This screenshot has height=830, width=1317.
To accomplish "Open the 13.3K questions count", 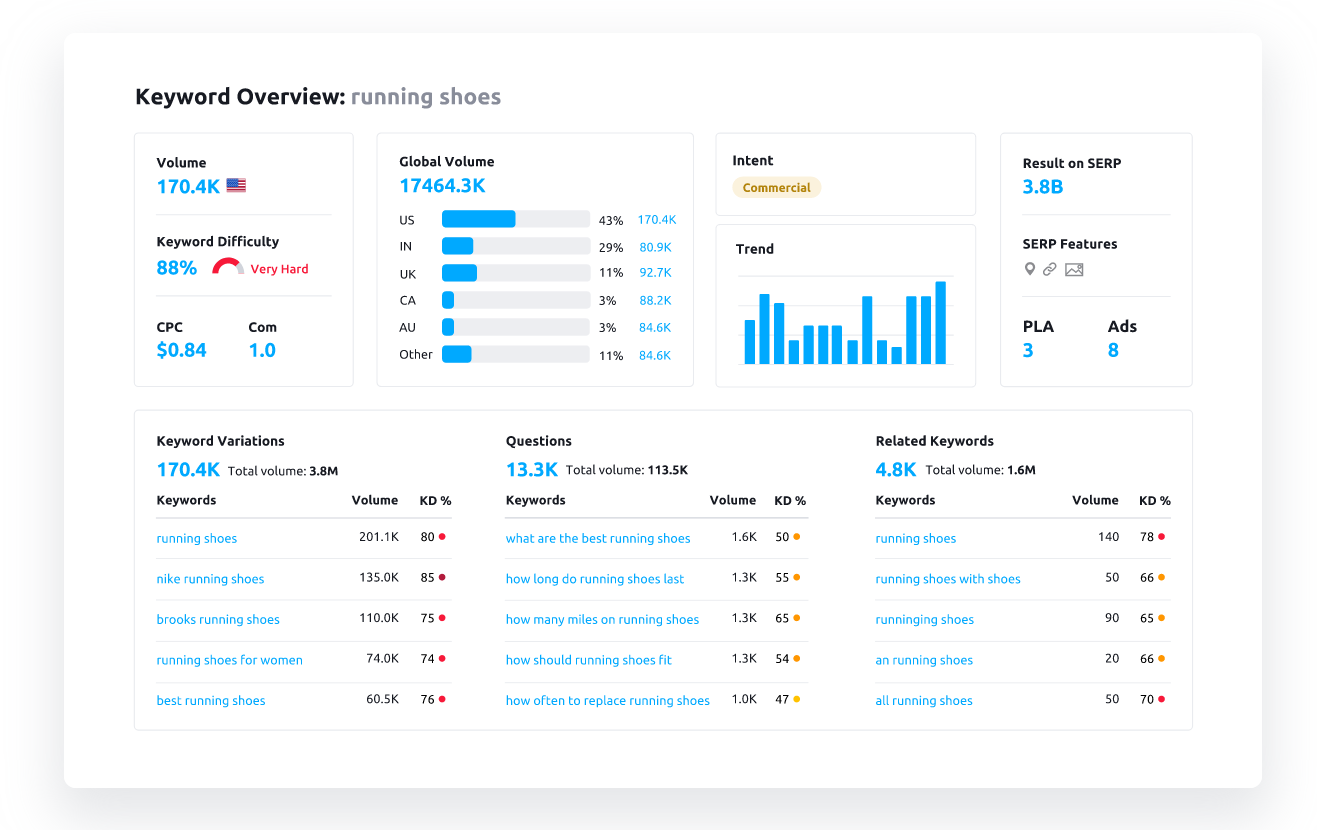I will click(x=532, y=469).
